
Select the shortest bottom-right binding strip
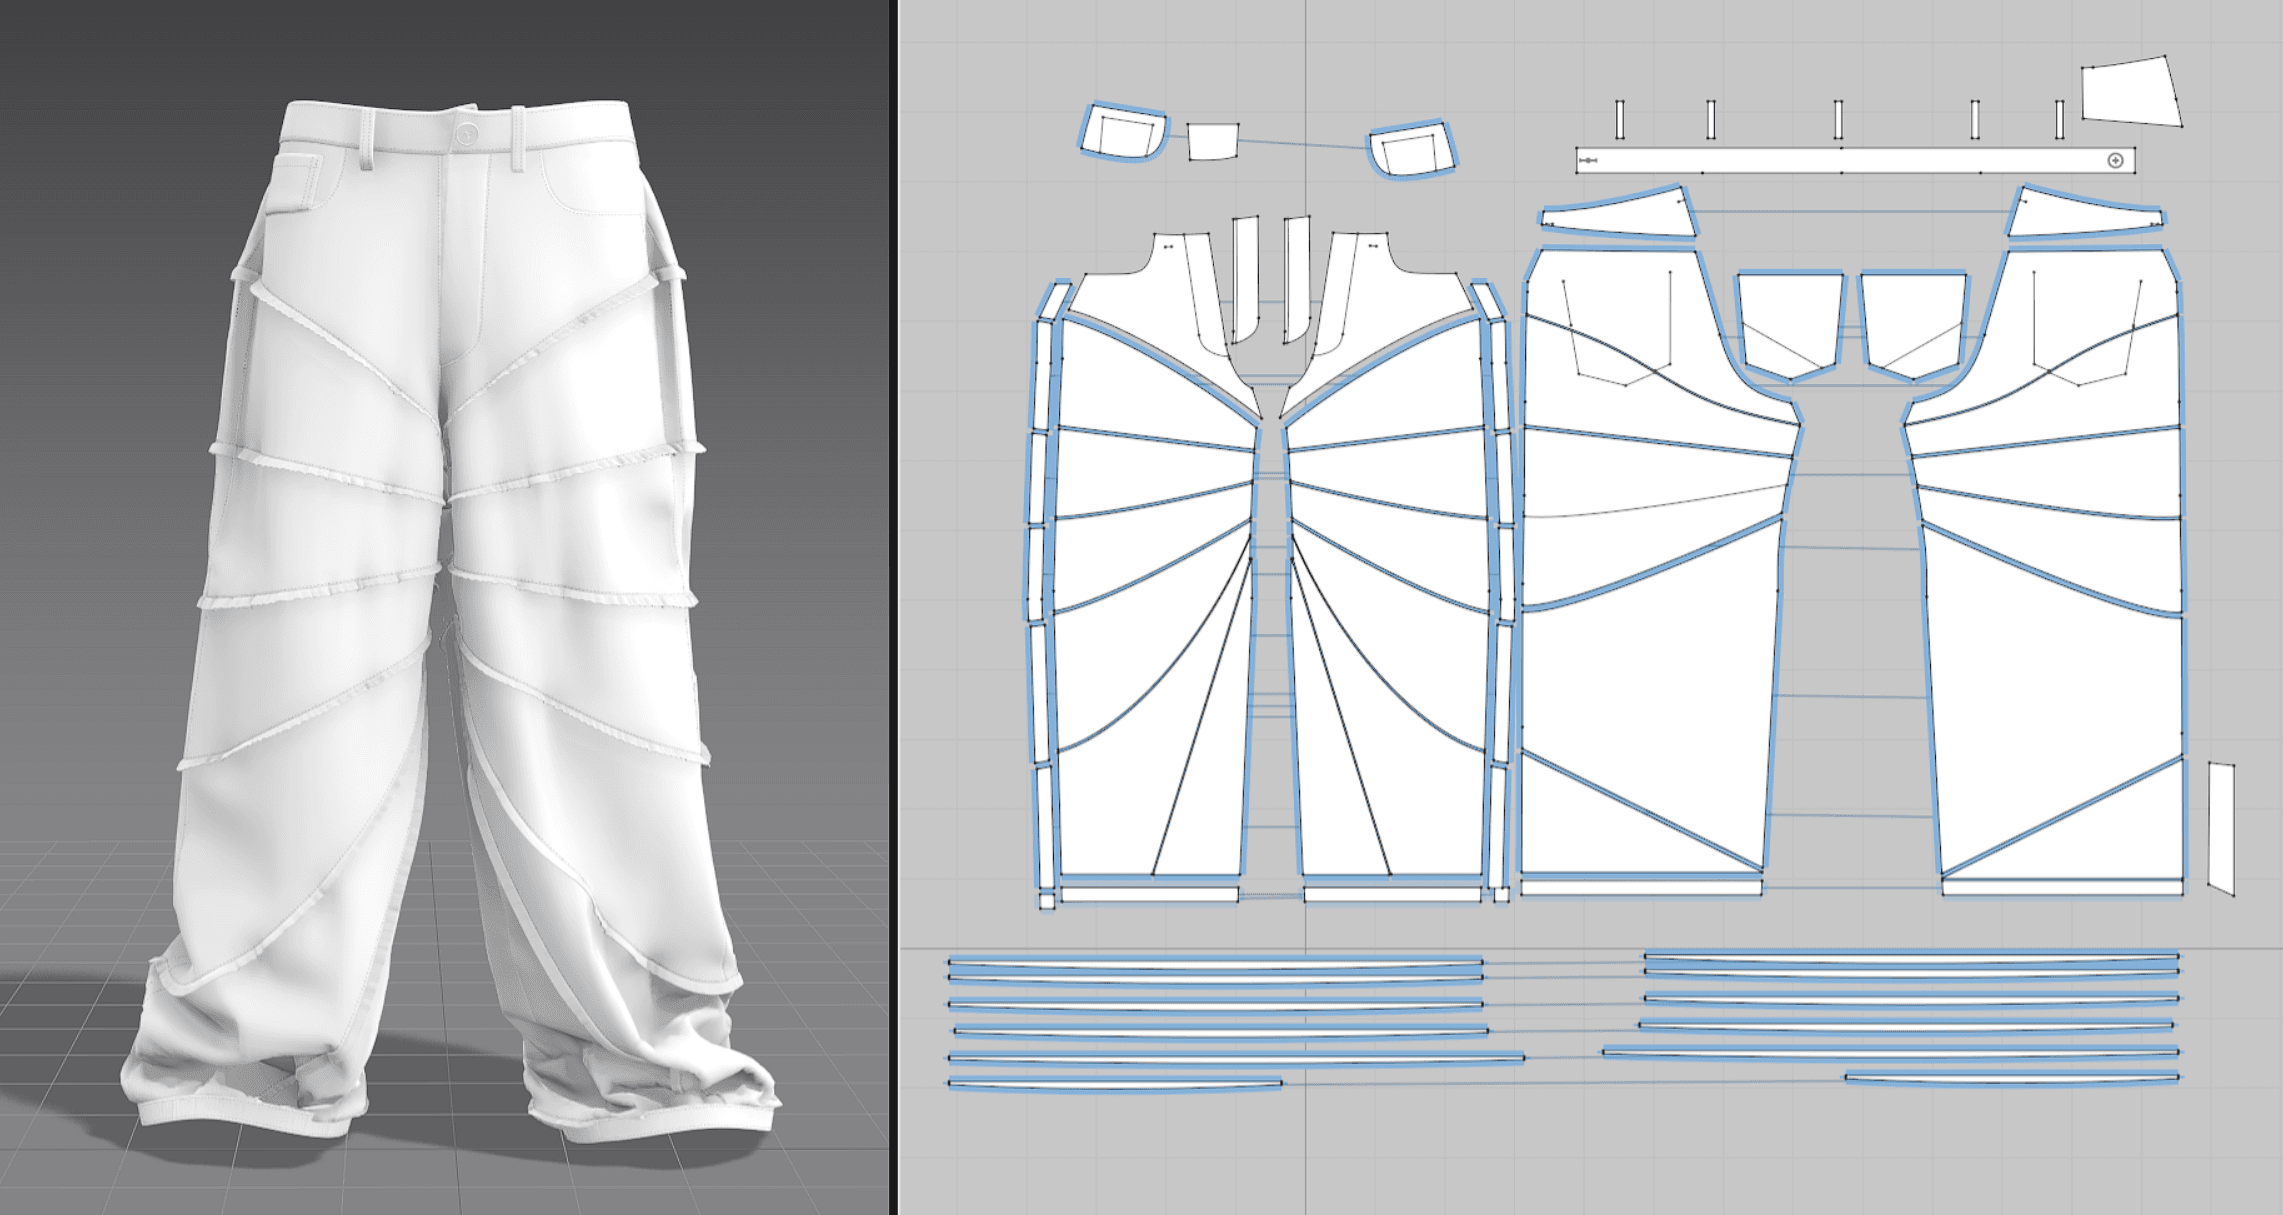pos(2010,1078)
